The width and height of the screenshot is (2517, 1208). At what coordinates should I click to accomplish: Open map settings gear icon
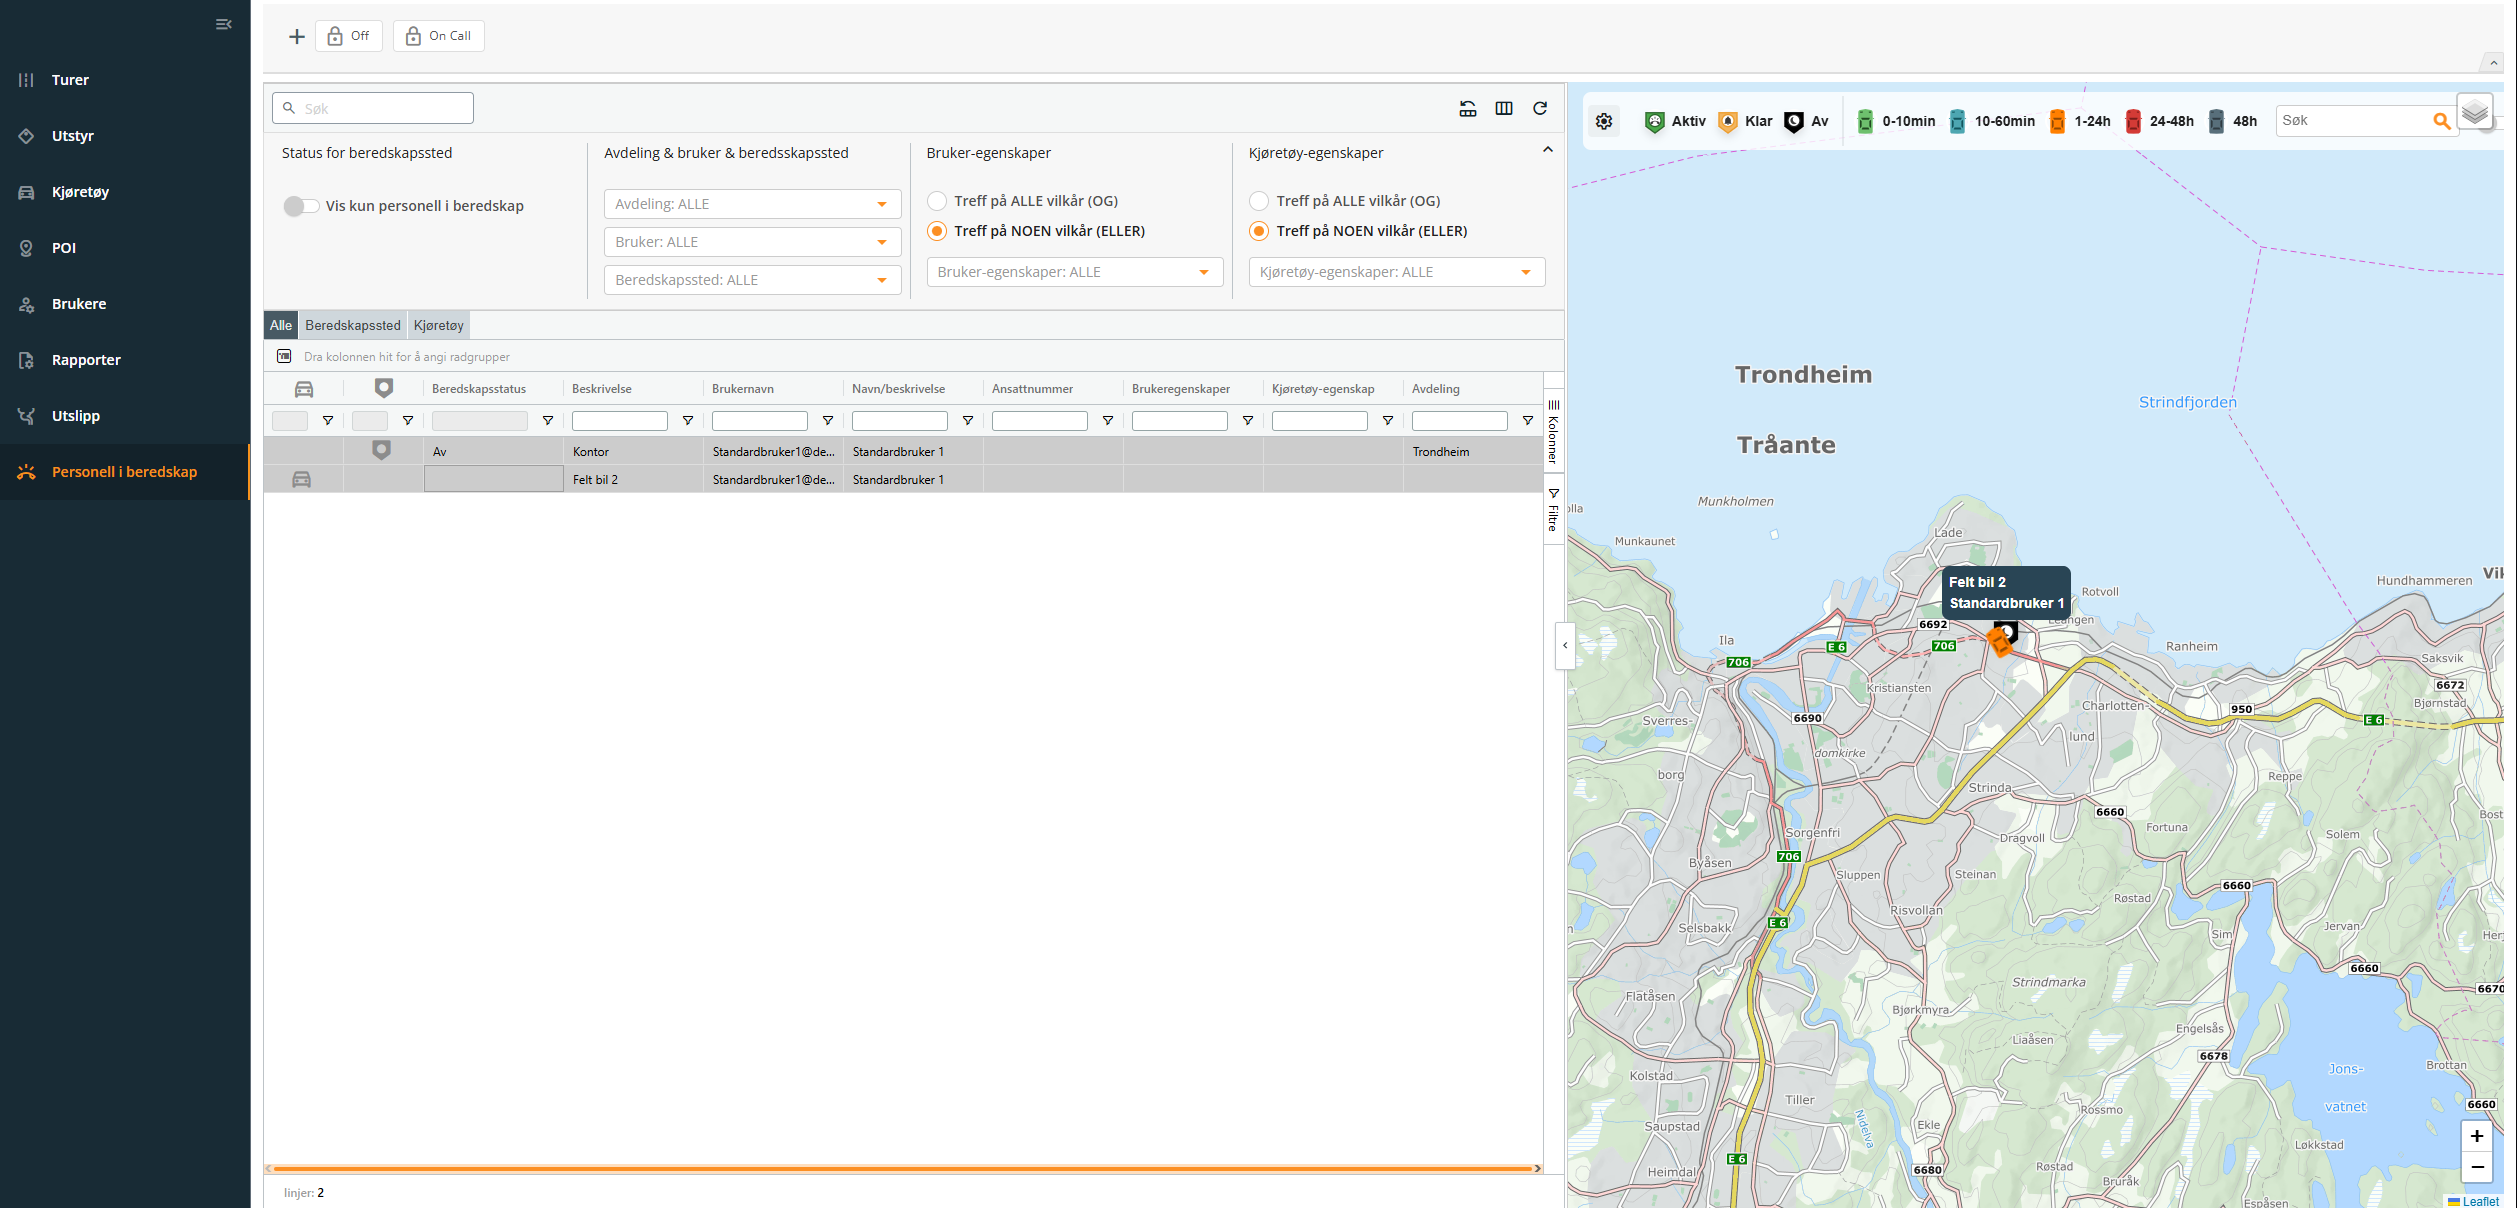click(x=1604, y=121)
